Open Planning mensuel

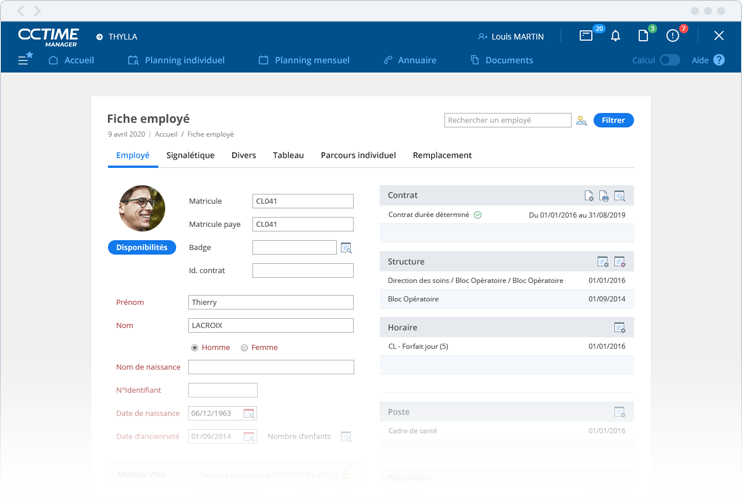(x=304, y=61)
